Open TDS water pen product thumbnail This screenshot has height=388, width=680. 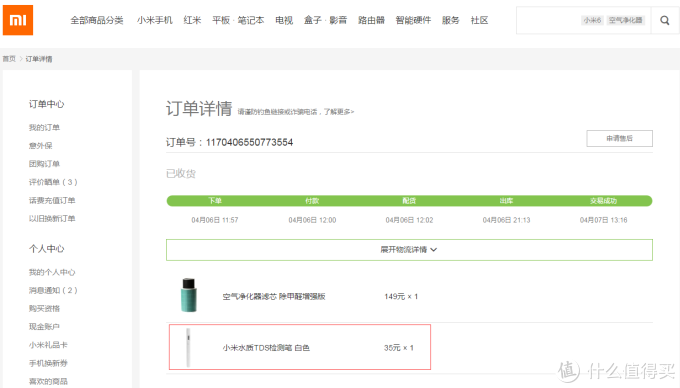click(188, 348)
